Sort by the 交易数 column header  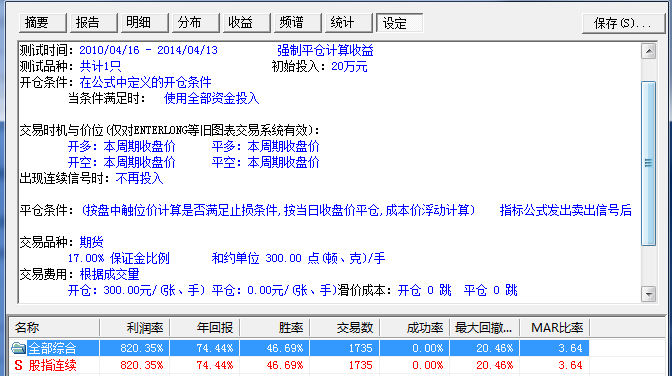pos(345,328)
